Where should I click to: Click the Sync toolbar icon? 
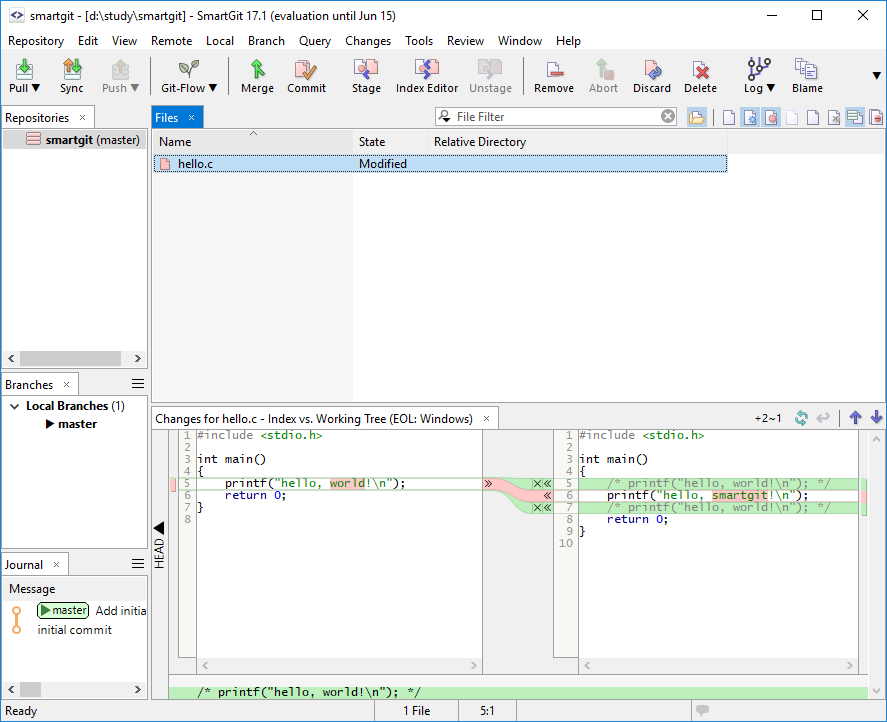click(72, 69)
